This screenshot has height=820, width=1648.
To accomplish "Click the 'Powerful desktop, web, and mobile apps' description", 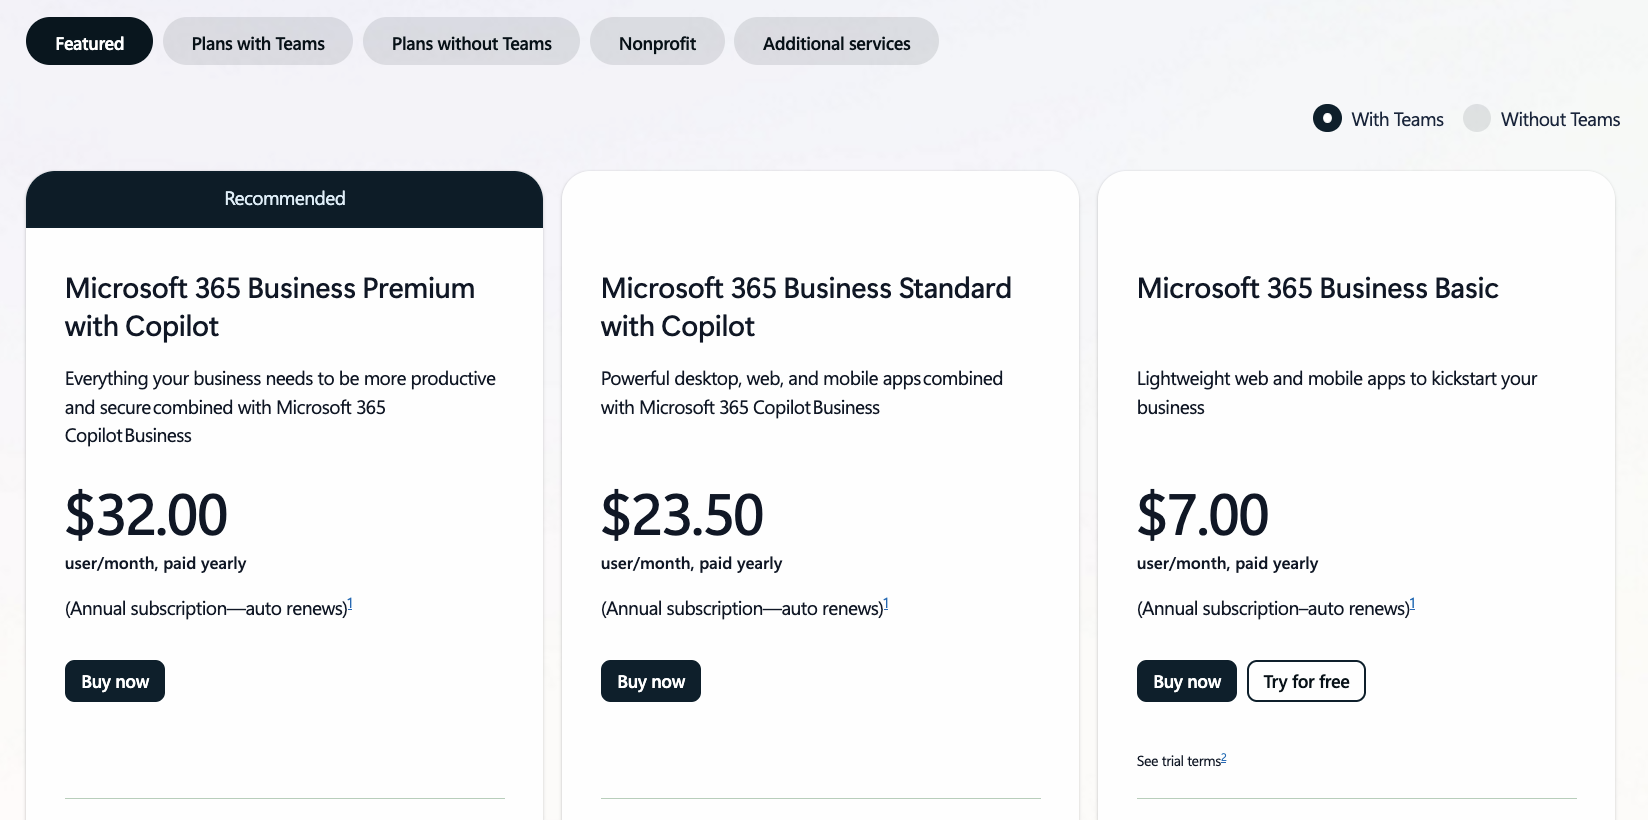I will (802, 393).
